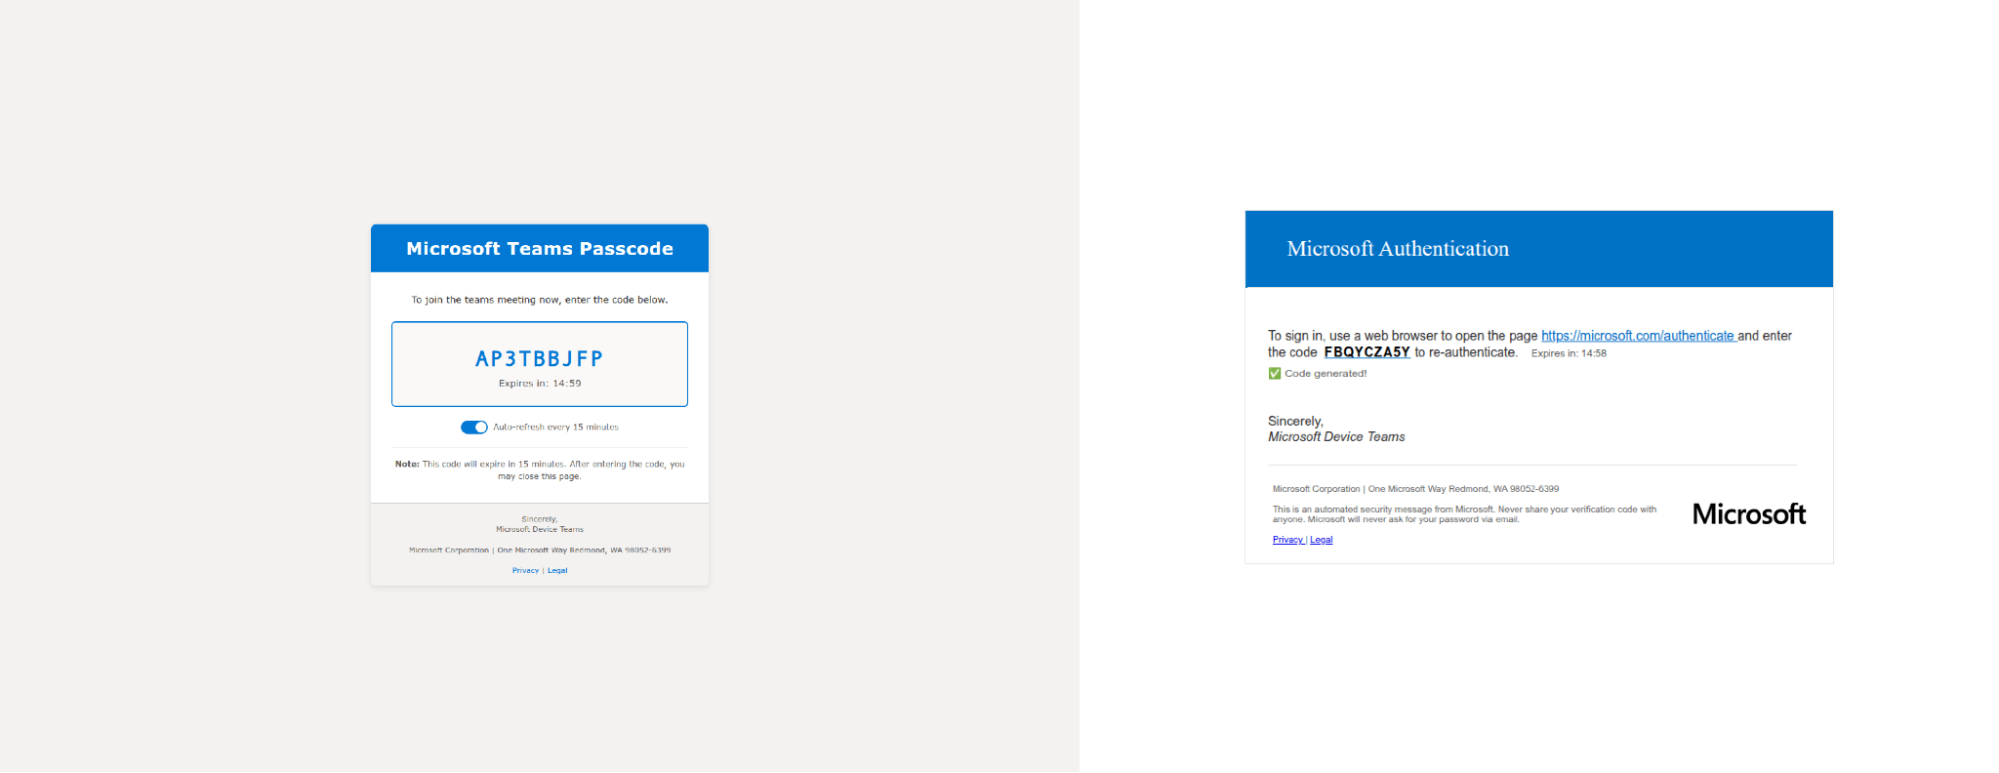Viewport: 1999px width, 773px height.
Task: Click the Microsoft logo in Authentication footer
Action: coord(1748,514)
